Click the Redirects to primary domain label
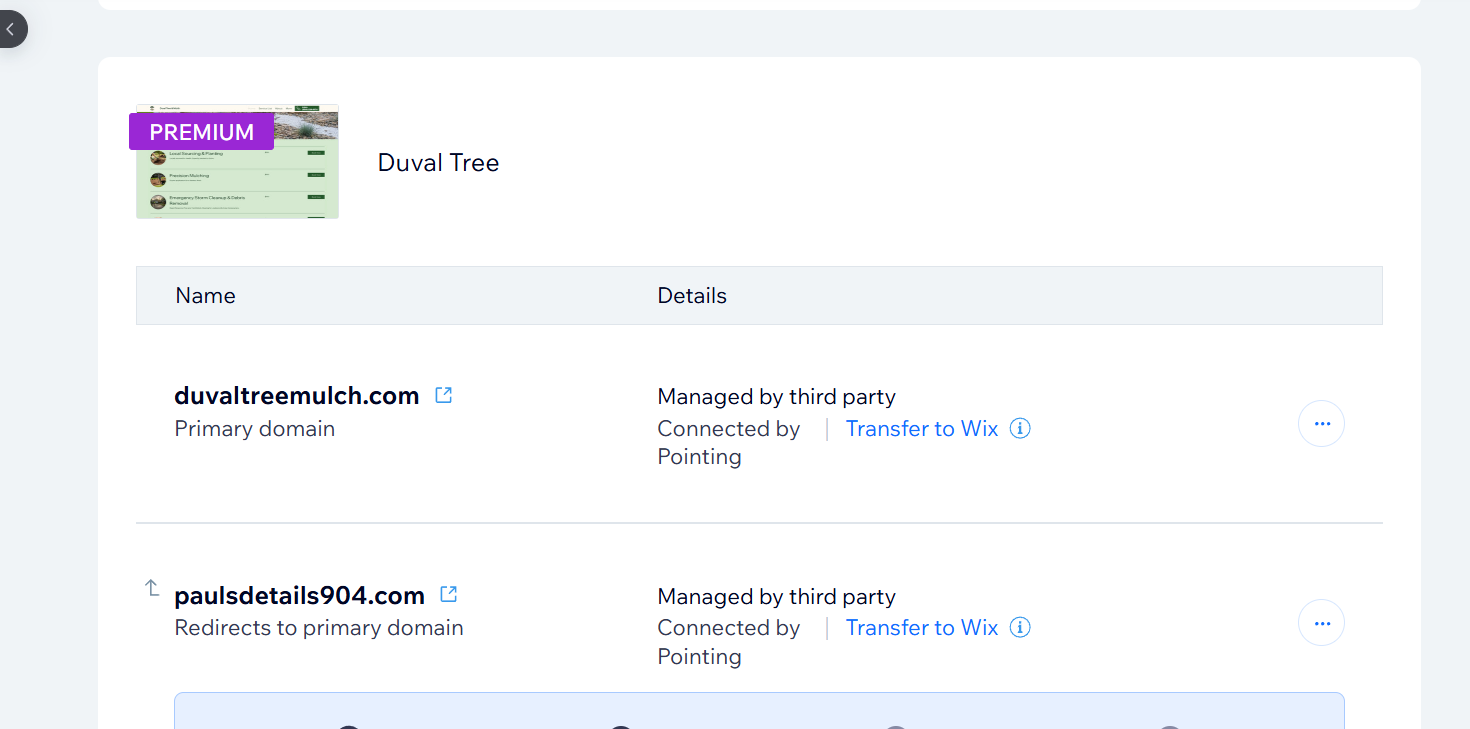This screenshot has width=1470, height=729. point(319,627)
